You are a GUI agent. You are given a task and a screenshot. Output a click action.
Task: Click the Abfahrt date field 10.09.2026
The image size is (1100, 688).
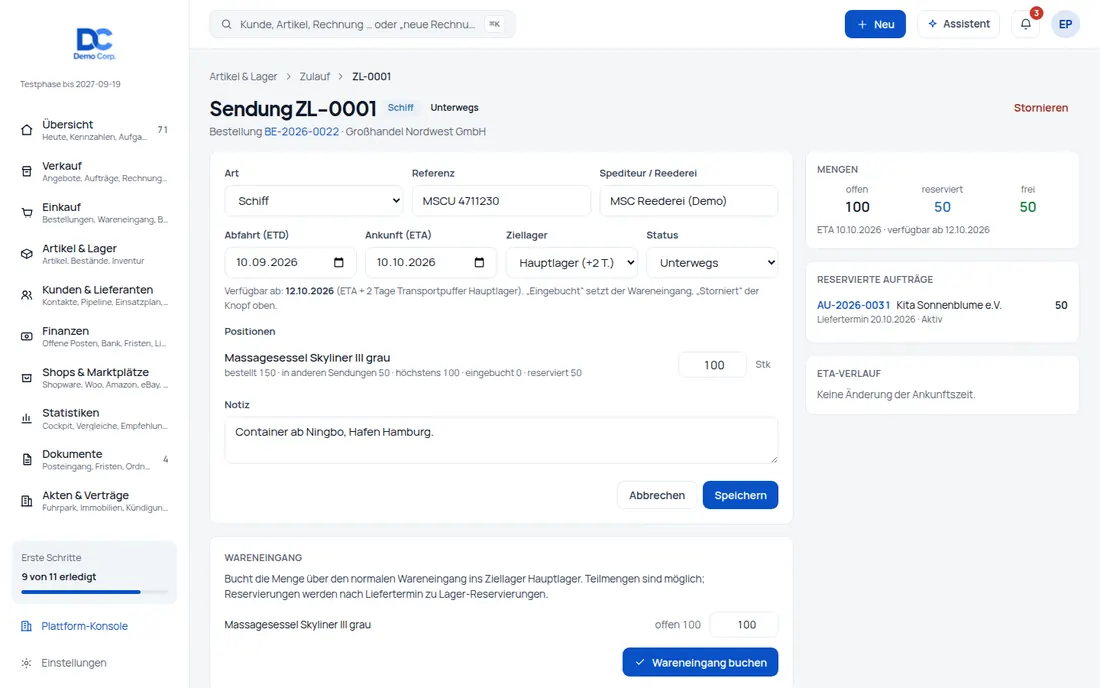pos(290,262)
